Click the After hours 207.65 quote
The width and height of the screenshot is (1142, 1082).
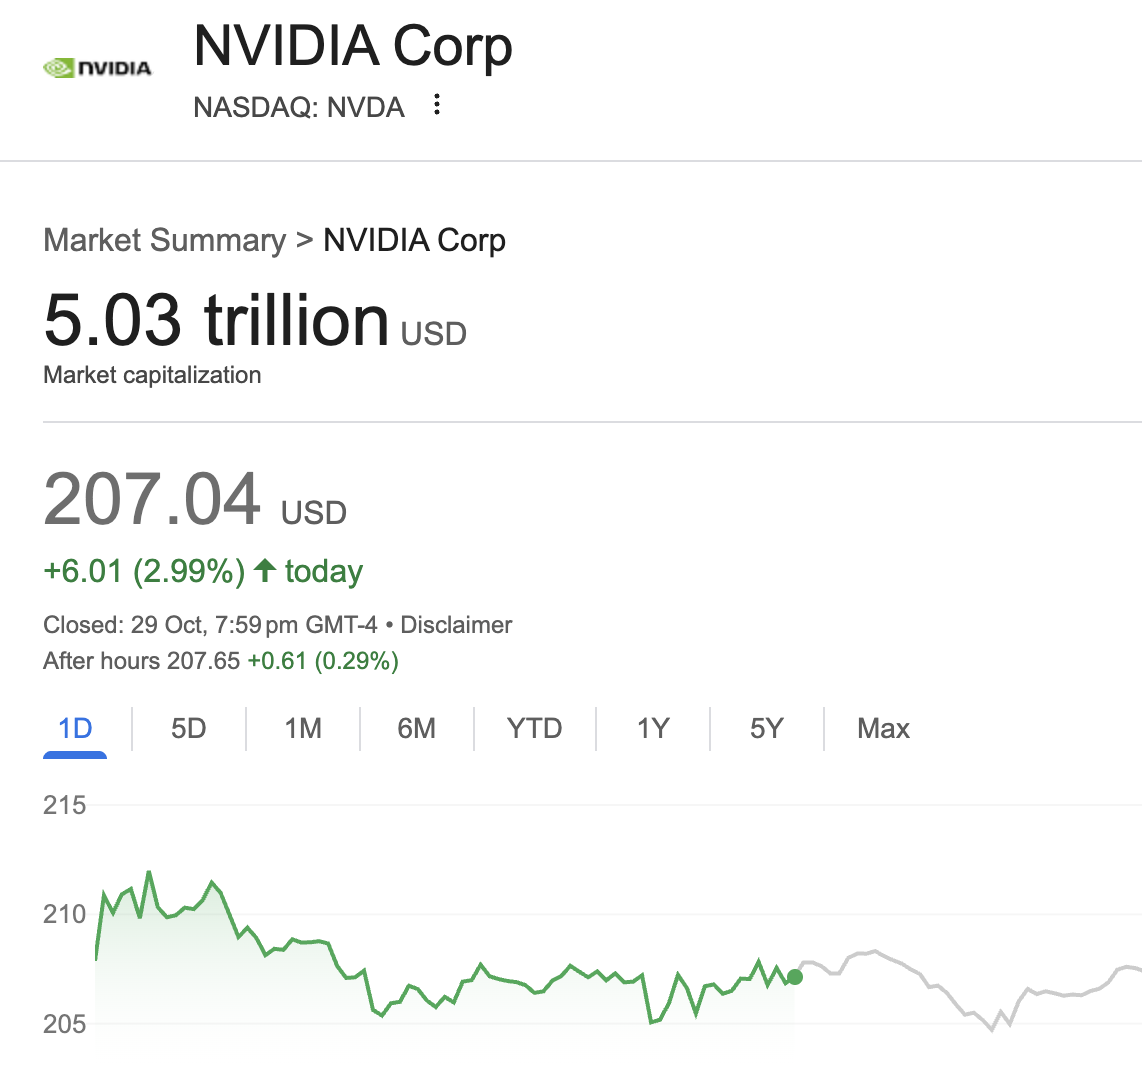[x=142, y=661]
